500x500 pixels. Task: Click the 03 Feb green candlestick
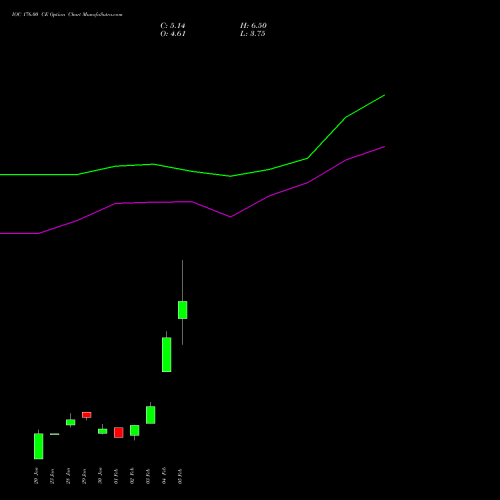(x=151, y=415)
